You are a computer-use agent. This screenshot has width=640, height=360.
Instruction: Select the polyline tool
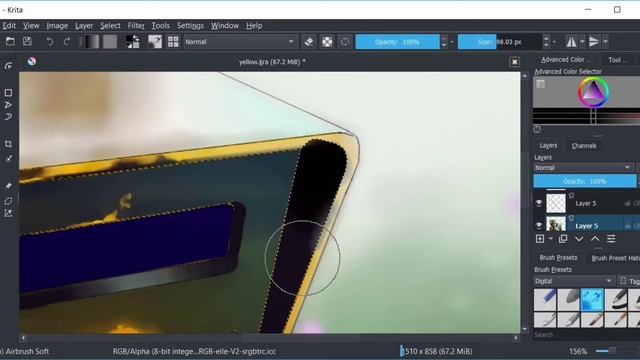pyautogui.click(x=8, y=105)
